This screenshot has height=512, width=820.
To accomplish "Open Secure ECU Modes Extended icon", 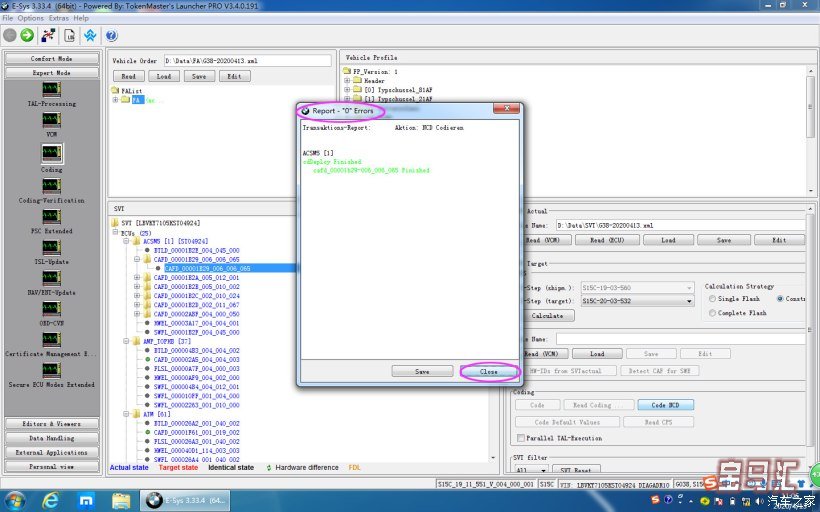I will click(51, 370).
